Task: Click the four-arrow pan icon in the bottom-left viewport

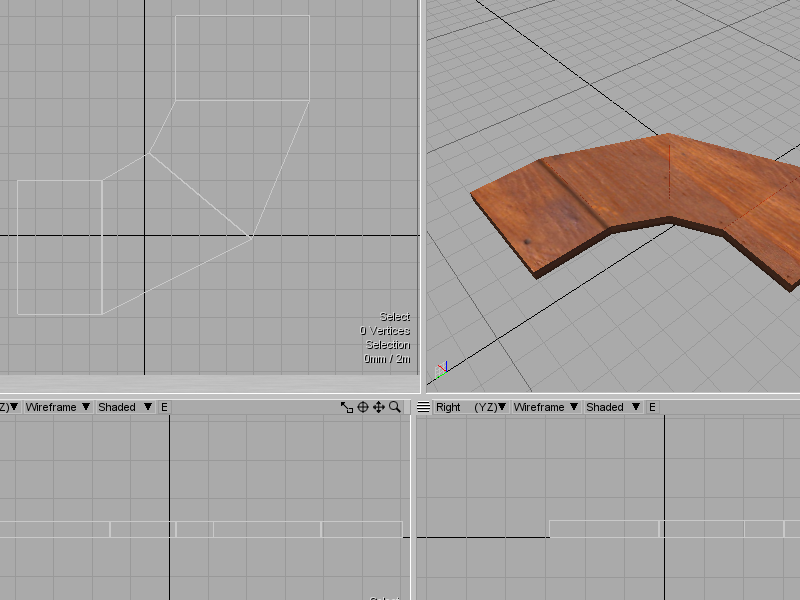Action: coord(379,407)
